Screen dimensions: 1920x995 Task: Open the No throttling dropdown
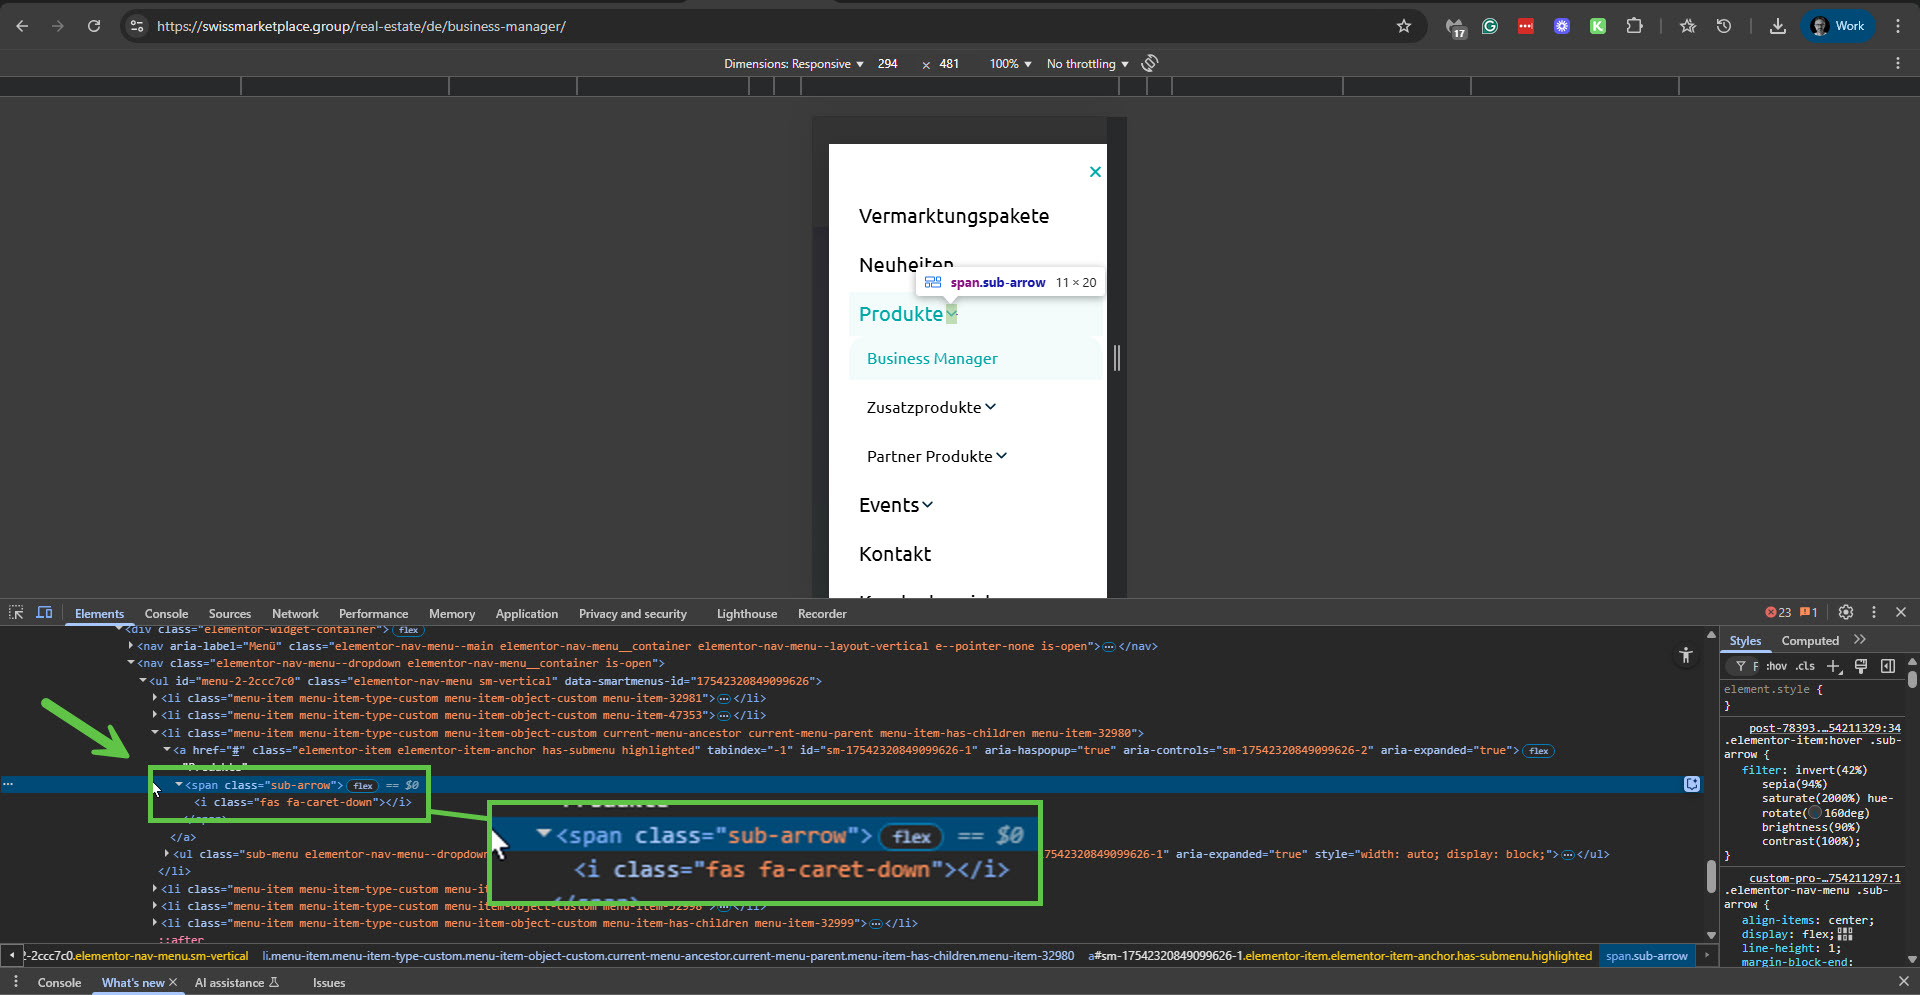(x=1088, y=64)
